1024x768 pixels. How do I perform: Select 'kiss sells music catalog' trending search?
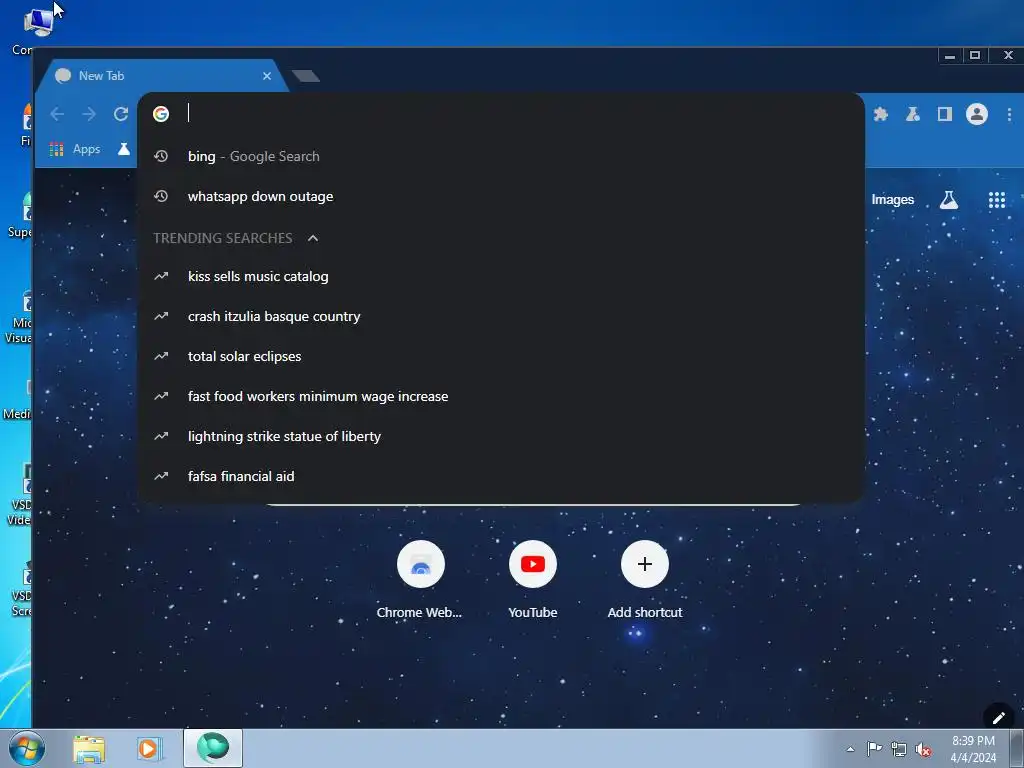pyautogui.click(x=501, y=277)
